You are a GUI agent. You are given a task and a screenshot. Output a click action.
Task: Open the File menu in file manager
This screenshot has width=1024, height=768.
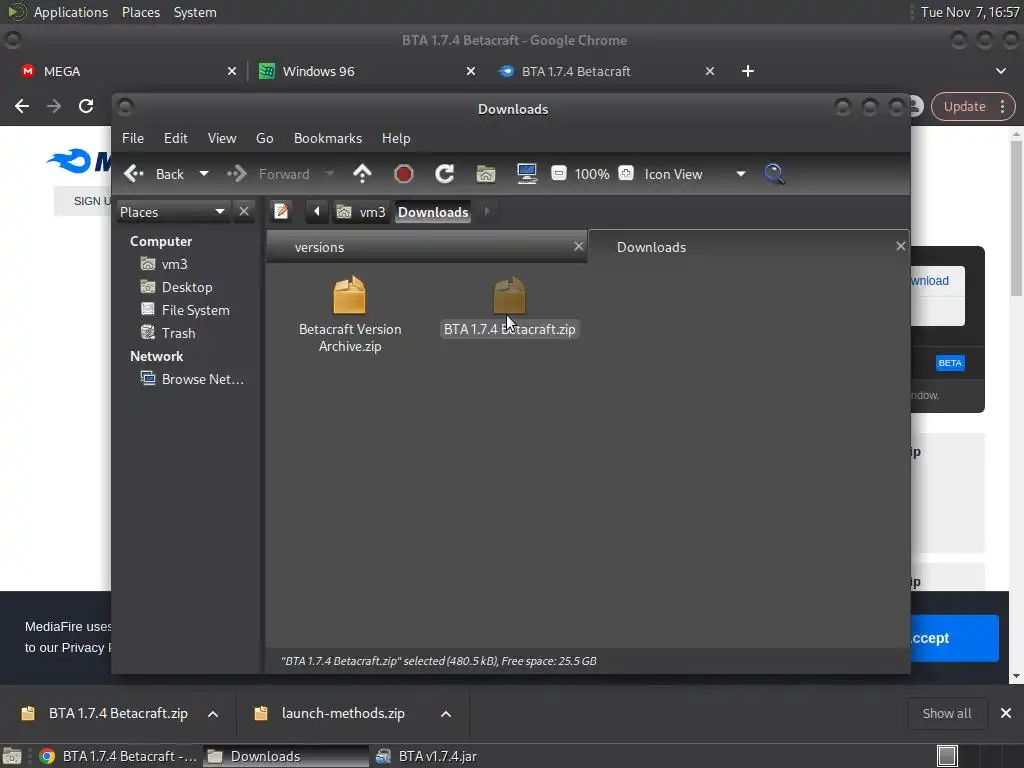tap(133, 138)
